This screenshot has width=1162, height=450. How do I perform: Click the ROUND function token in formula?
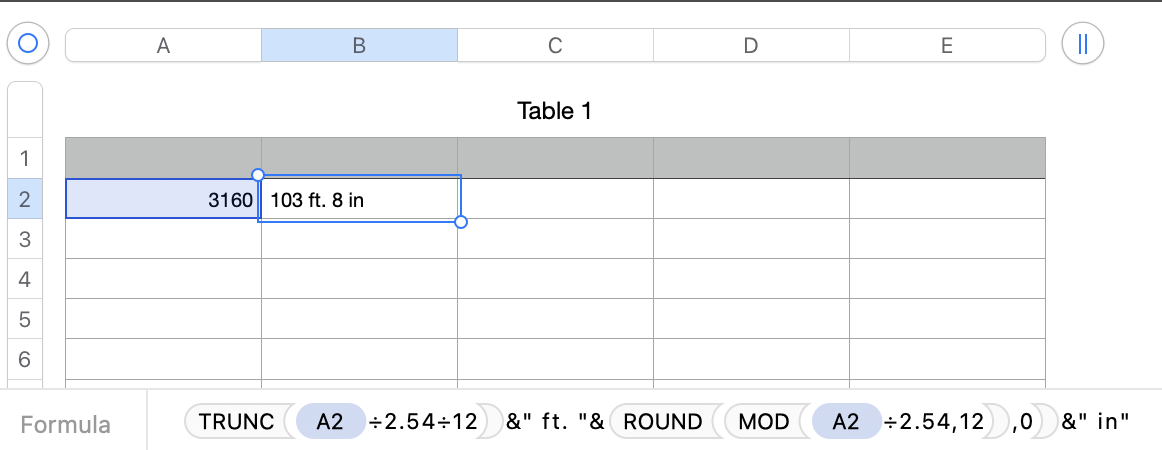[662, 422]
